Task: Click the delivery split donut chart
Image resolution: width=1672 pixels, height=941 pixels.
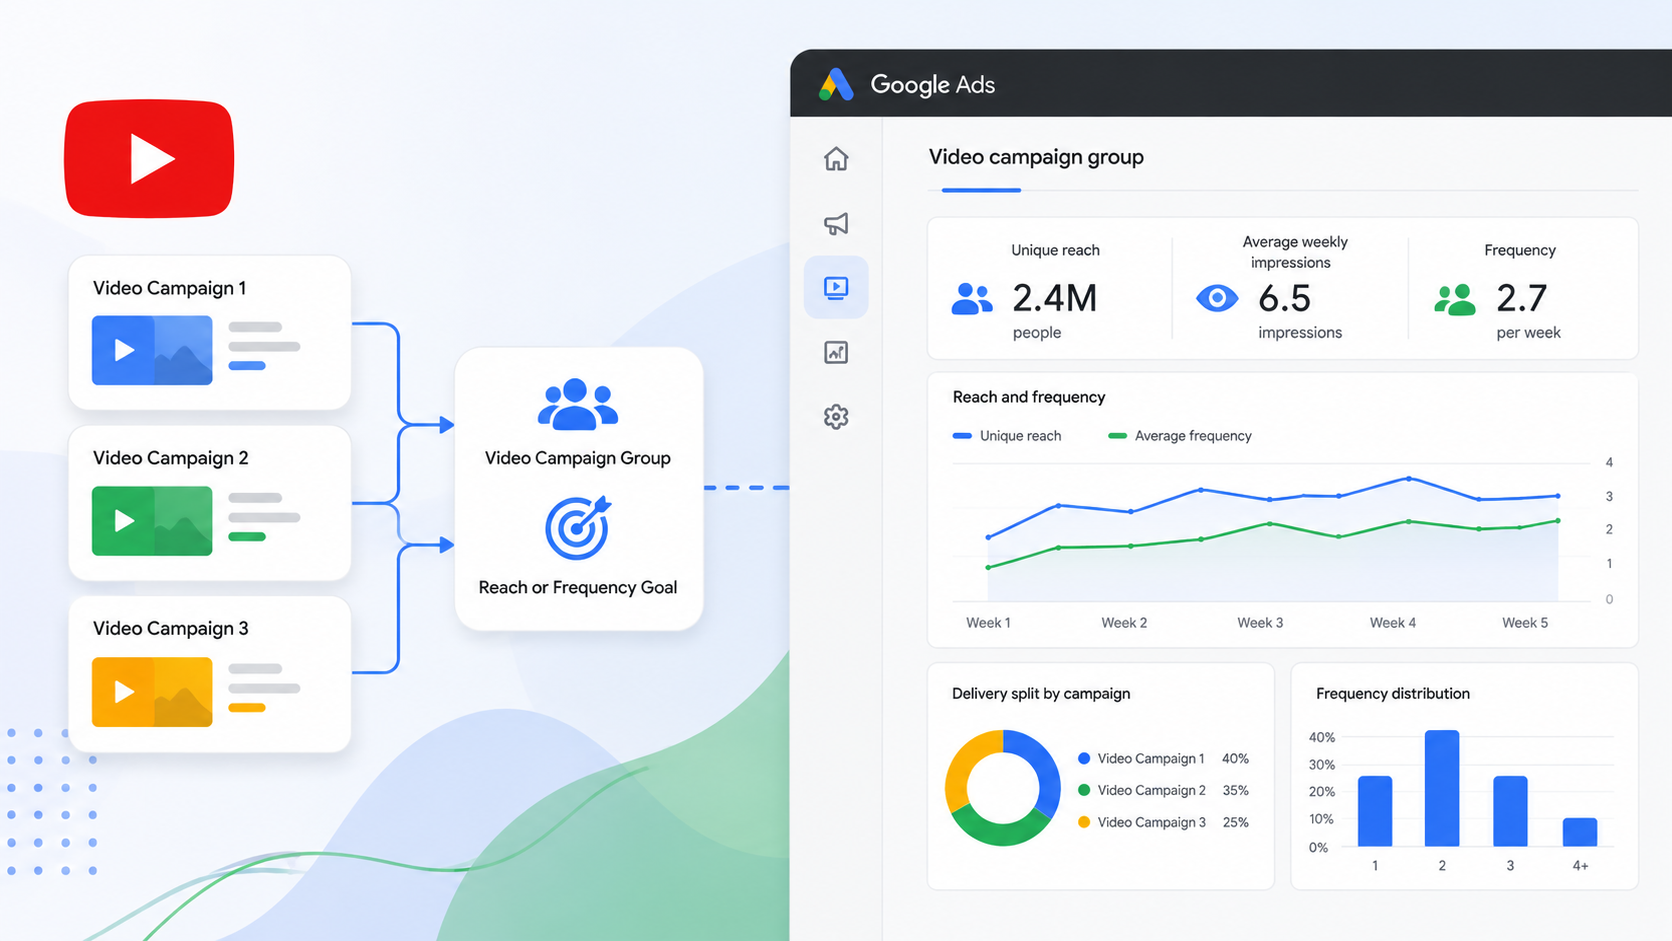Action: click(1003, 788)
